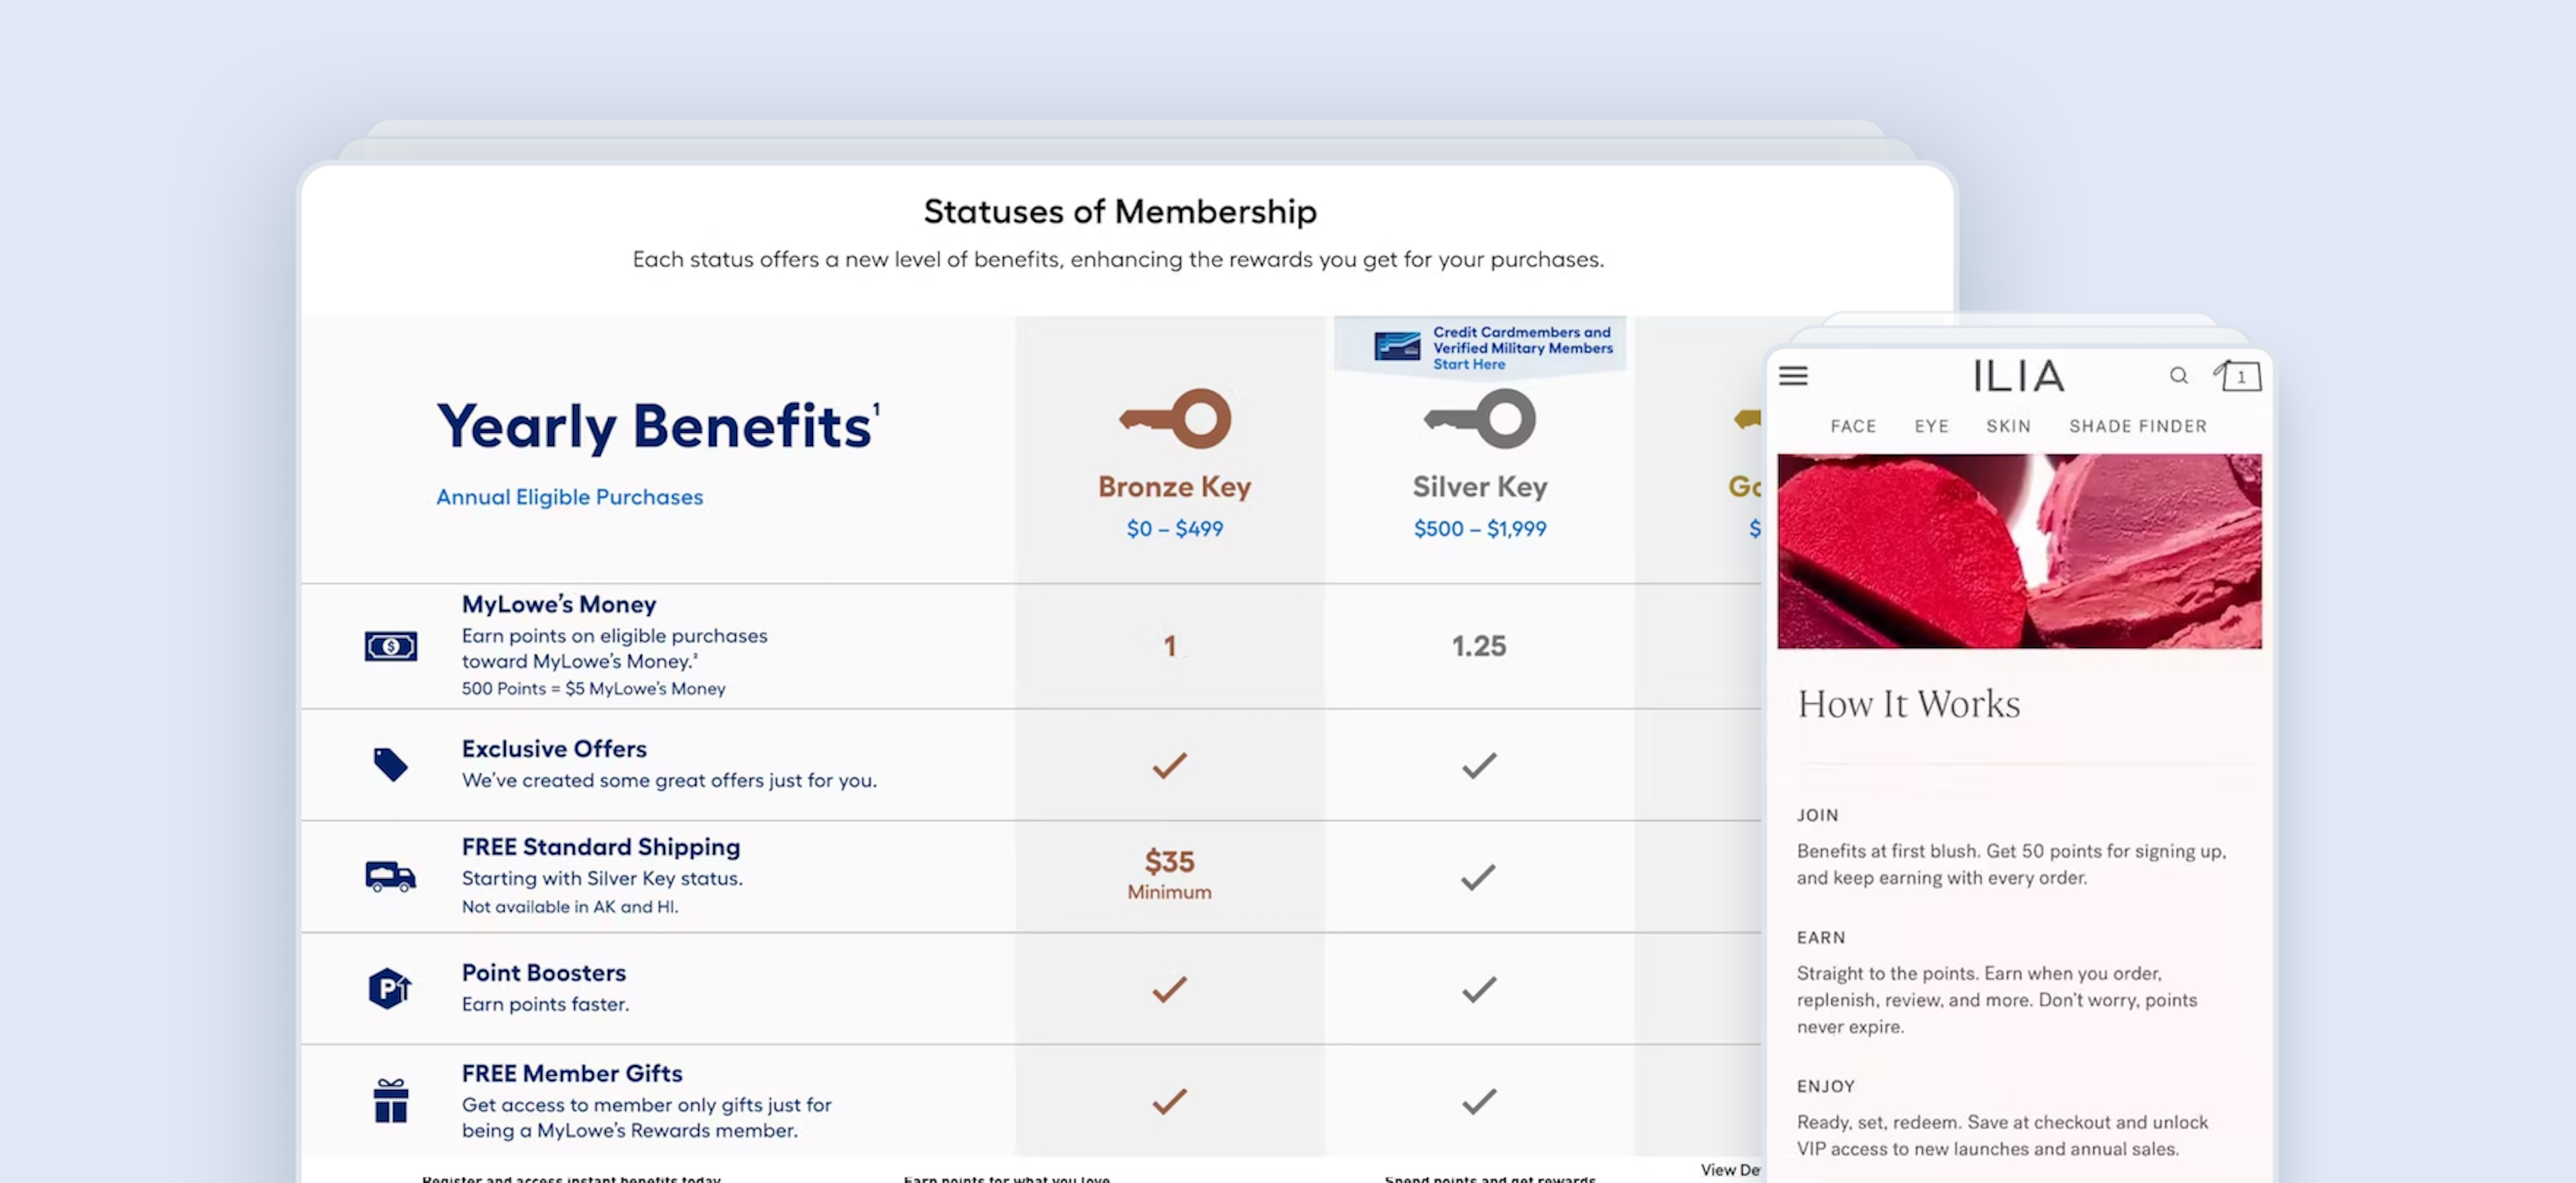
Task: Click the Free Shipping truck icon
Action: click(390, 877)
